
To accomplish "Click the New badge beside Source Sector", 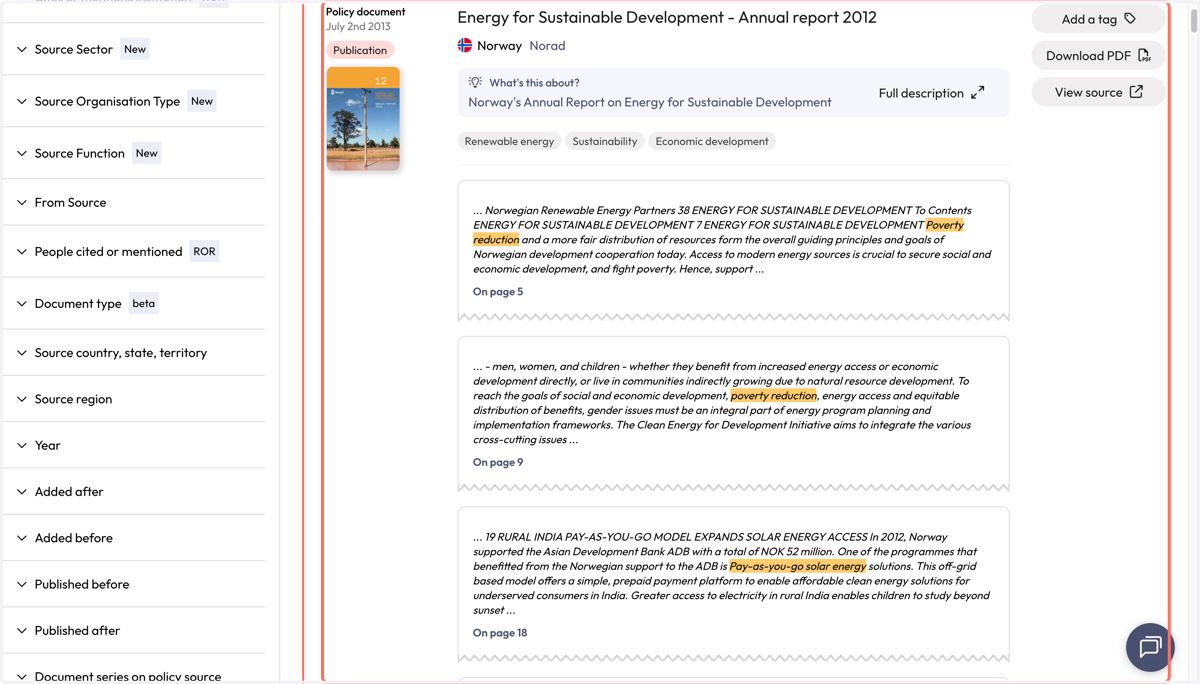I will [x=135, y=49].
